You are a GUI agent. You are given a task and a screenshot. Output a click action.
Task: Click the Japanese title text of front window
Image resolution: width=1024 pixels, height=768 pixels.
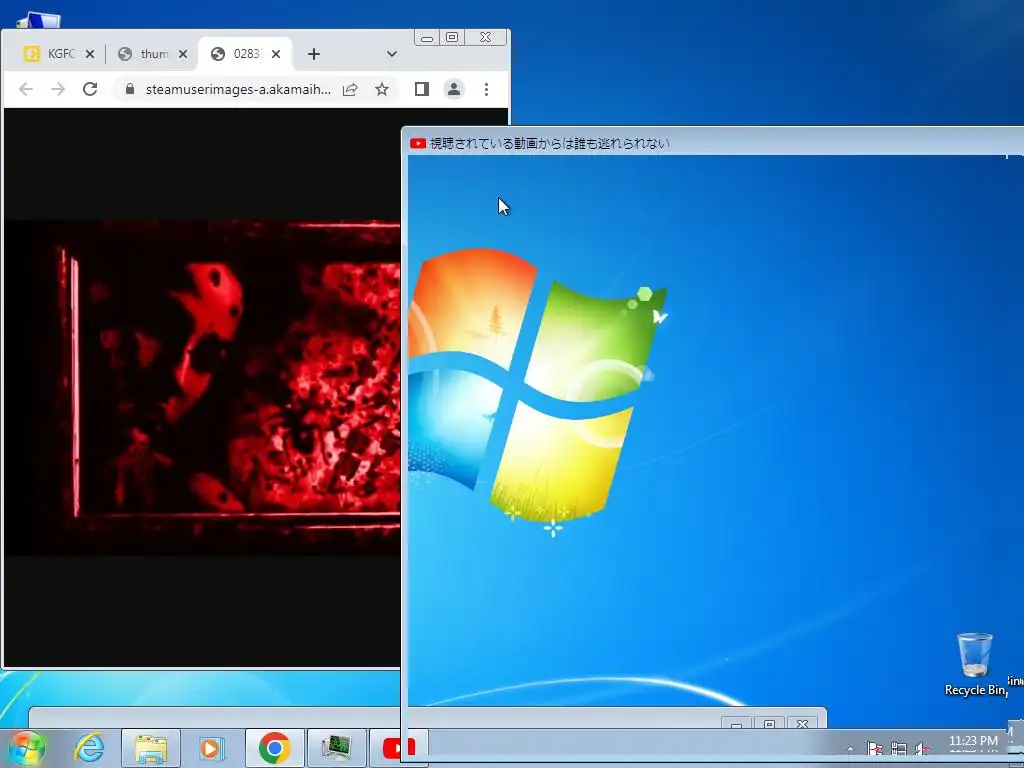click(550, 144)
